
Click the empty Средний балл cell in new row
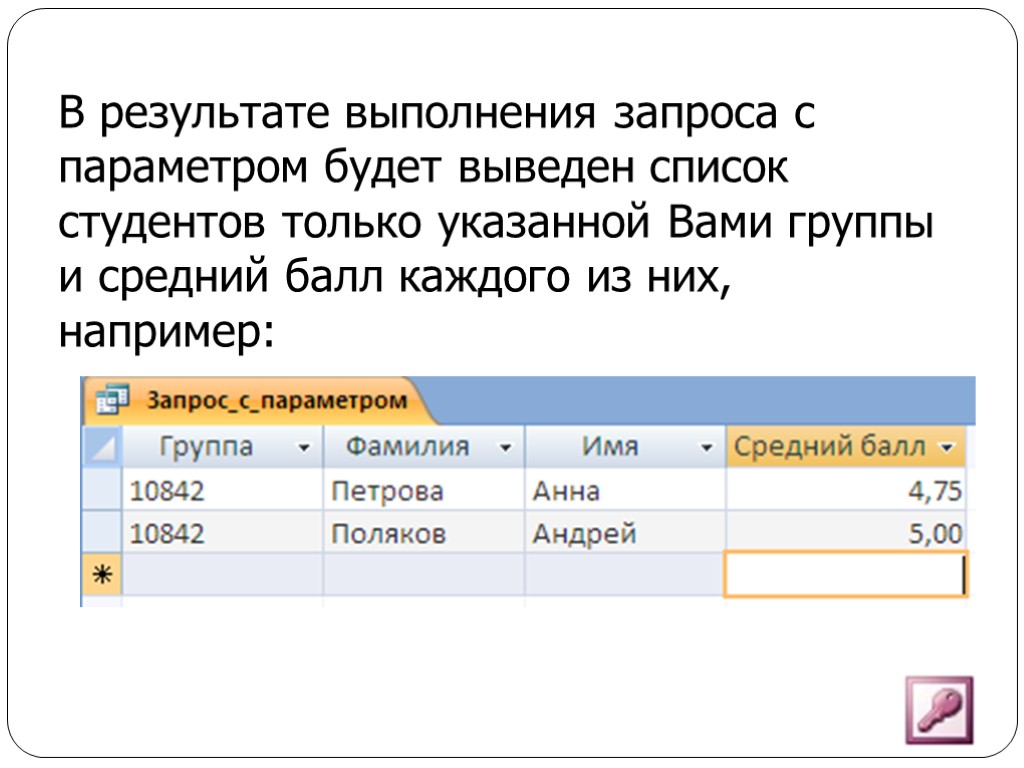[x=844, y=576]
